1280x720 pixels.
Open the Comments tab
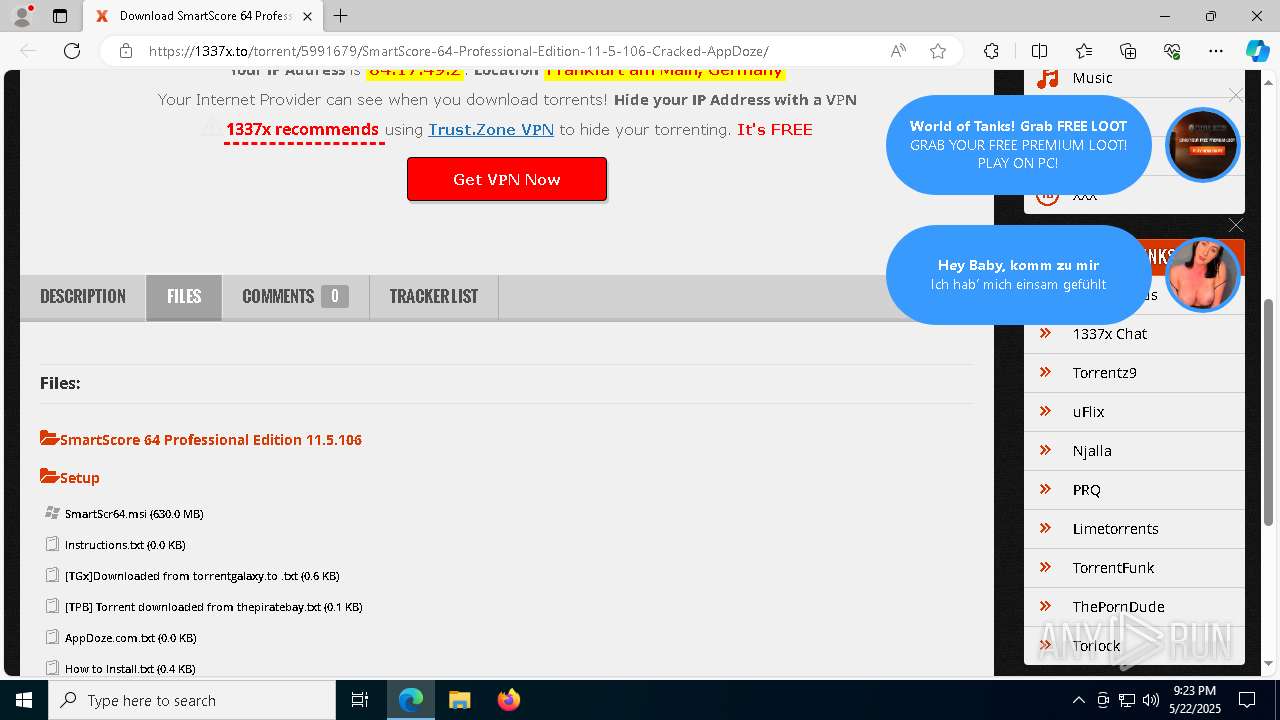click(x=295, y=296)
